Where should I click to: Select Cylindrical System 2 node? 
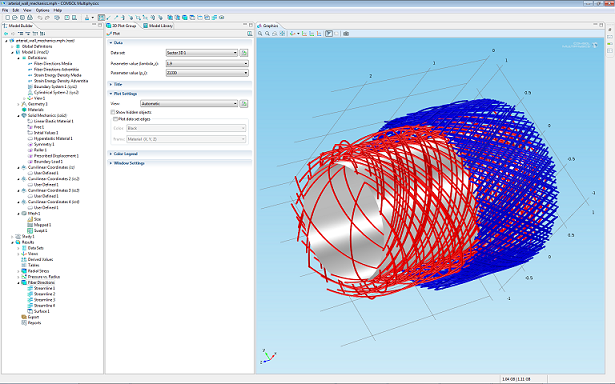point(56,93)
